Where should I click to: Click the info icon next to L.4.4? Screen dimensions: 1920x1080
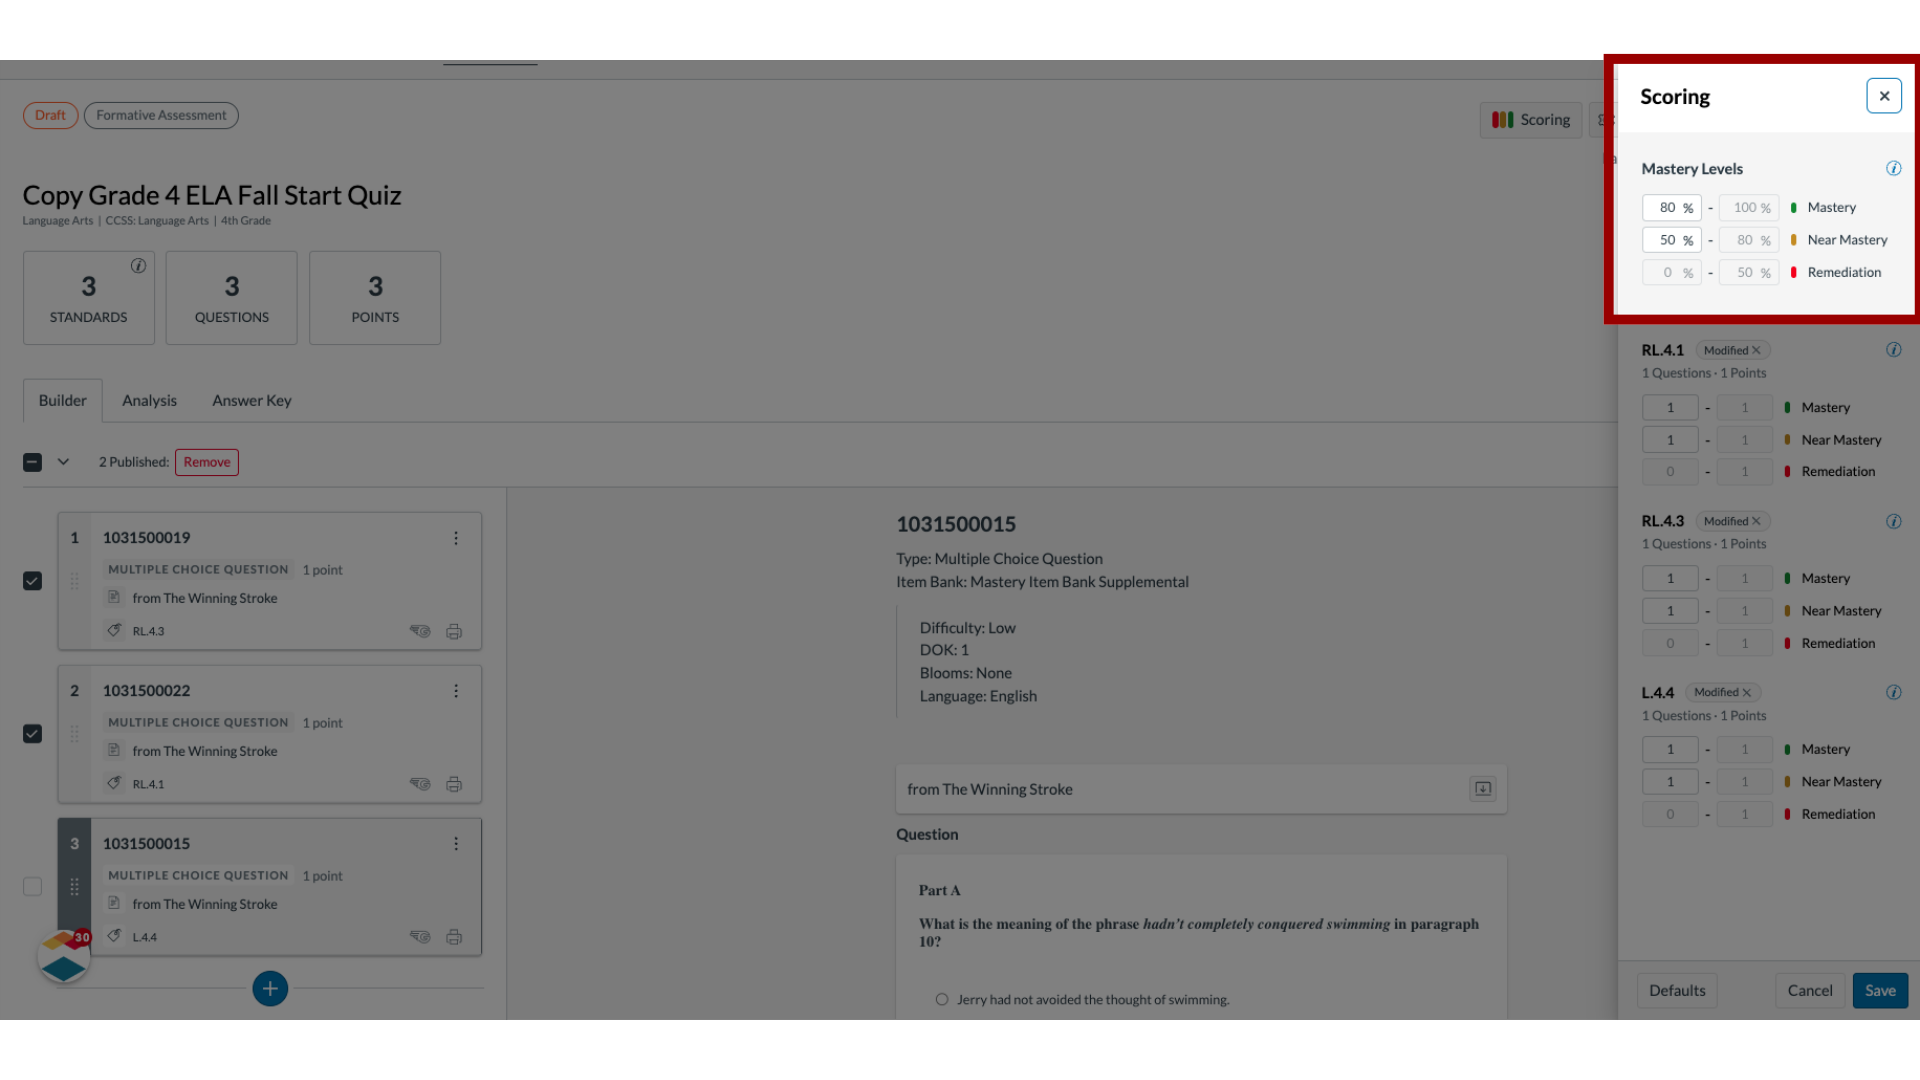(x=1895, y=691)
